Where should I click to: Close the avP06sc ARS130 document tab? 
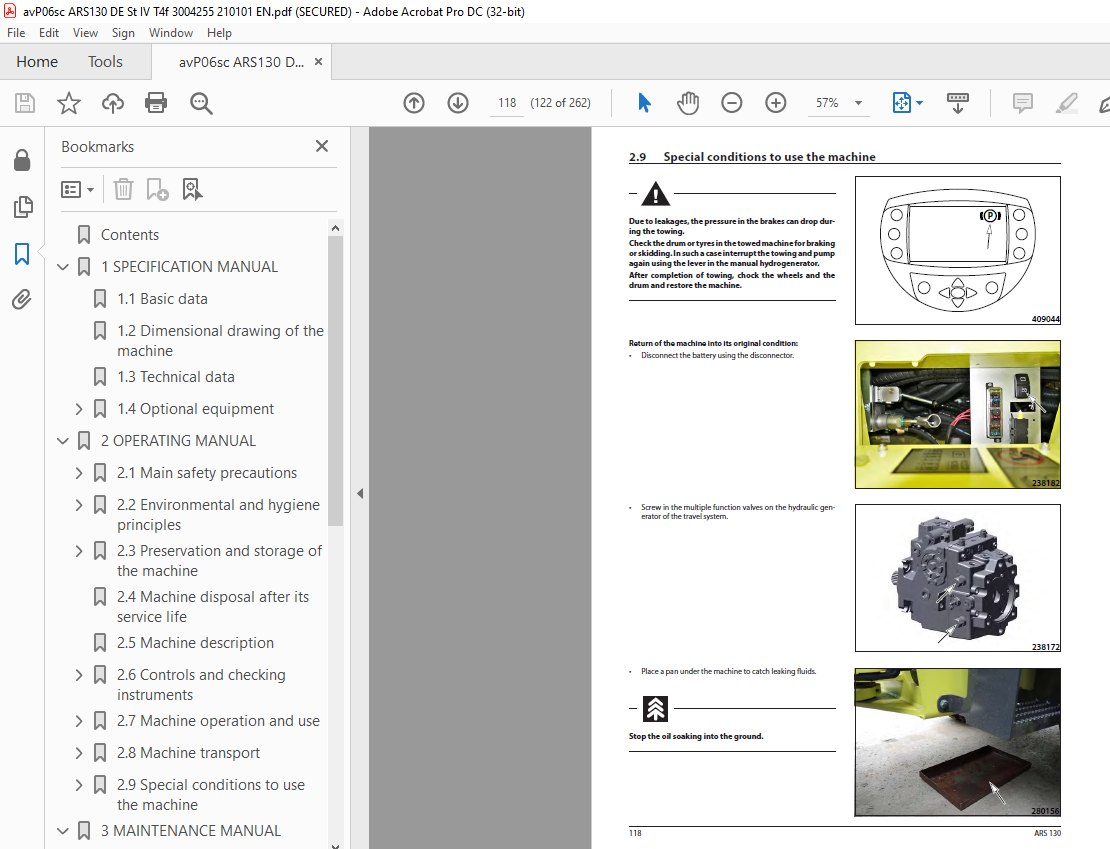319,62
